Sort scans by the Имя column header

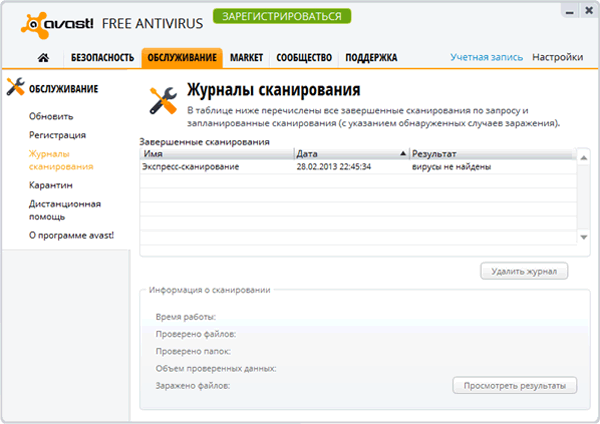217,154
